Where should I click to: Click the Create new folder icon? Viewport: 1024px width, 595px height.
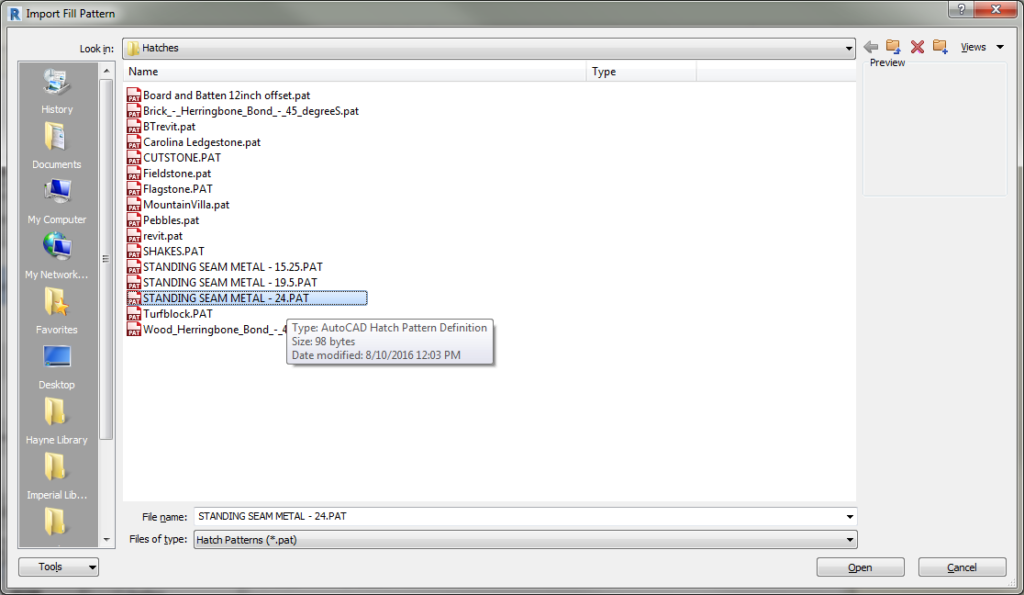[940, 46]
